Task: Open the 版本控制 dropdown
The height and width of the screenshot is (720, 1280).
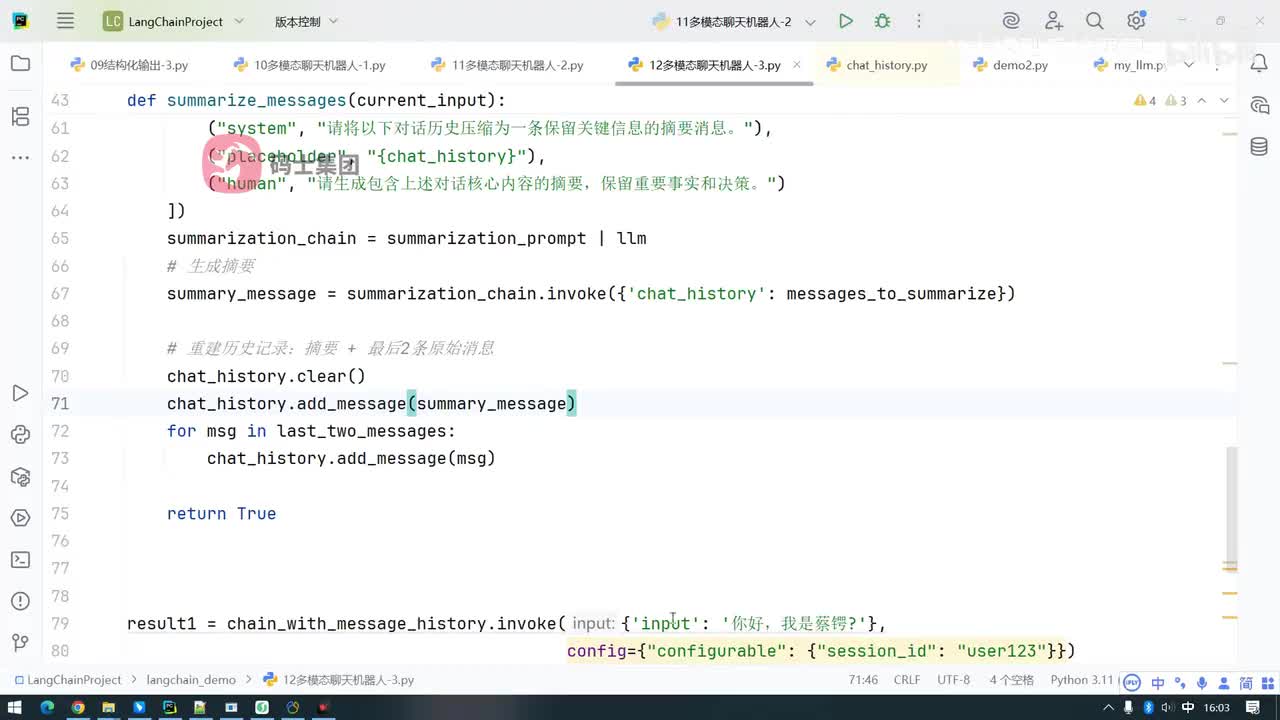Action: [x=306, y=21]
